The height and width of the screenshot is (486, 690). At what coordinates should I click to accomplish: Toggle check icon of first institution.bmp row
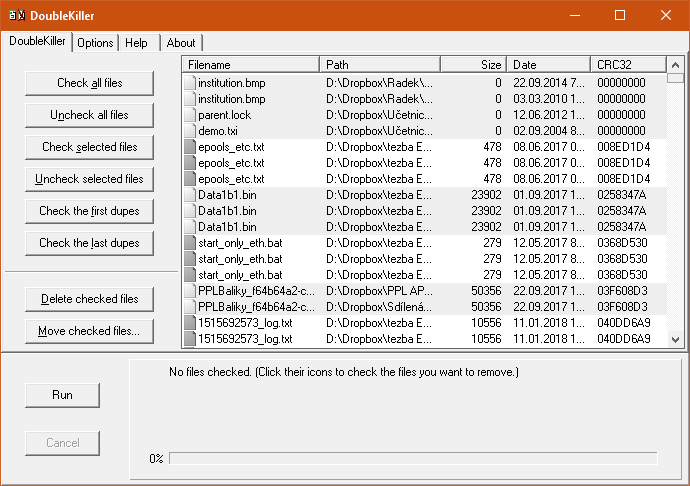[x=190, y=83]
